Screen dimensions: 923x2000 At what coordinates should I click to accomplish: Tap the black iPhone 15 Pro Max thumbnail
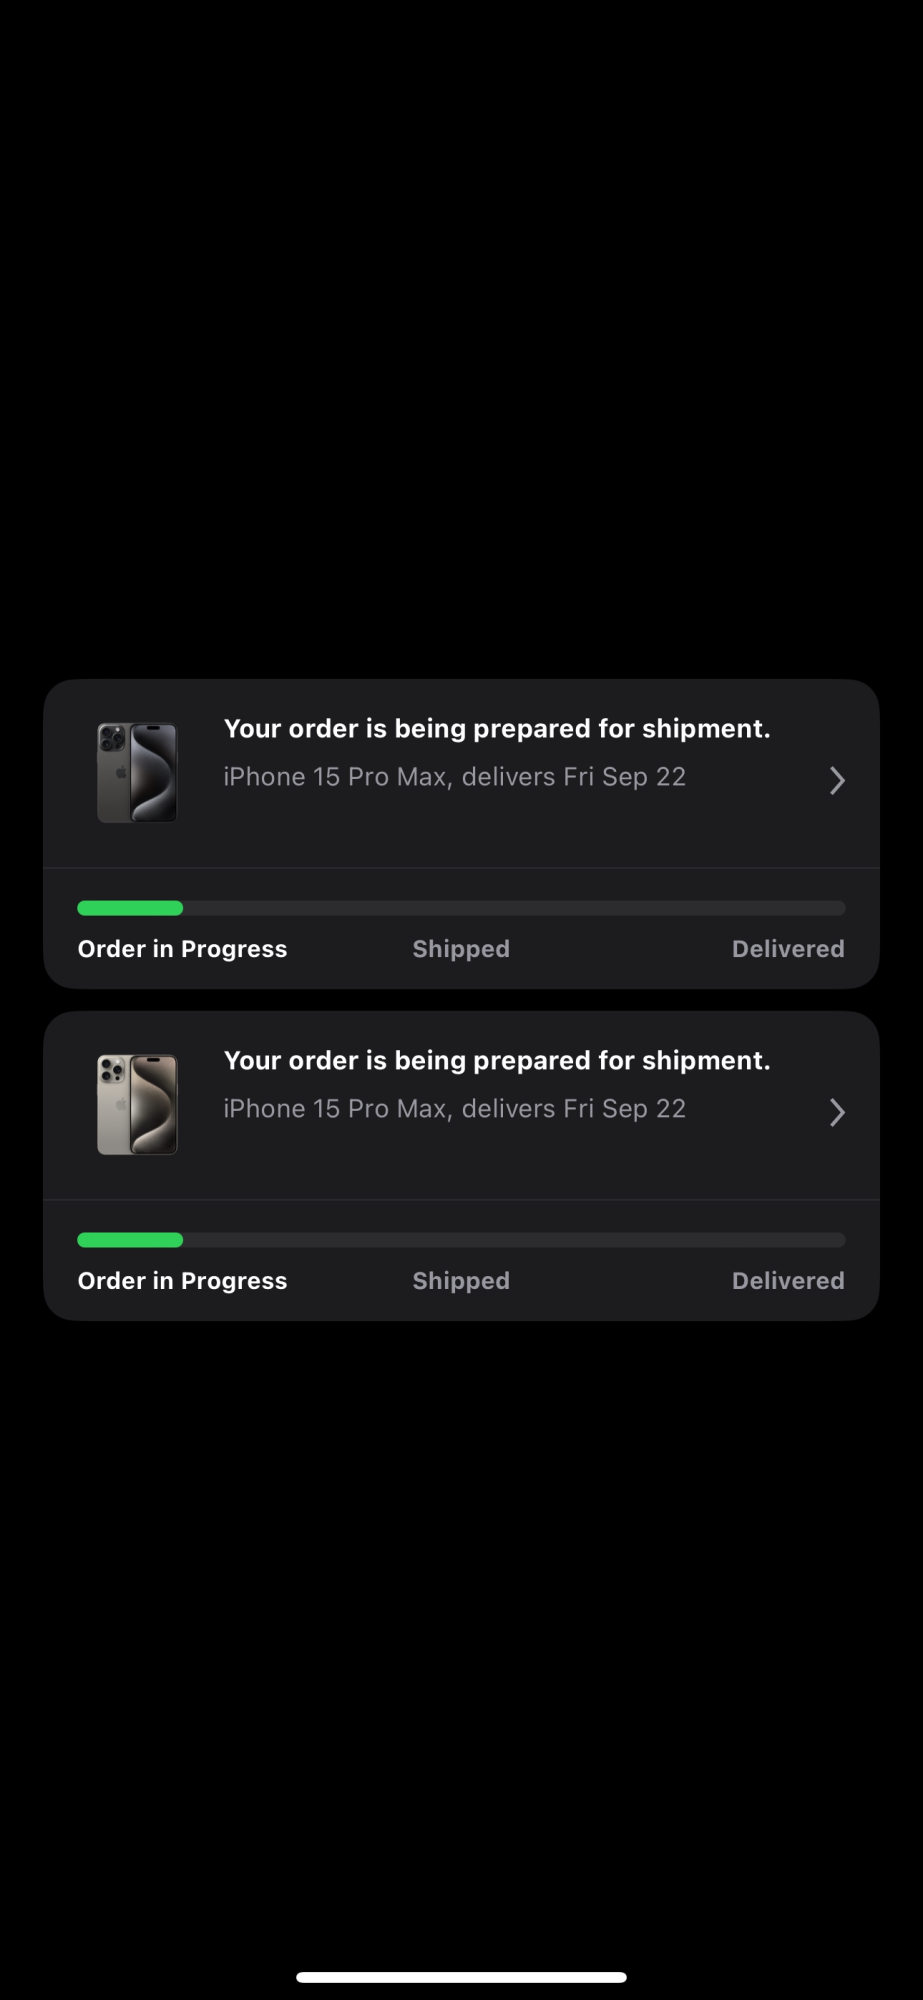pyautogui.click(x=137, y=773)
